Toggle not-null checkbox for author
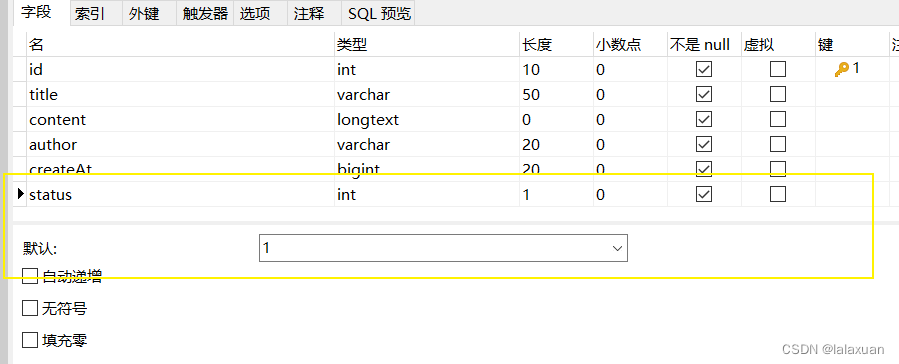This screenshot has height=364, width=899. click(703, 144)
